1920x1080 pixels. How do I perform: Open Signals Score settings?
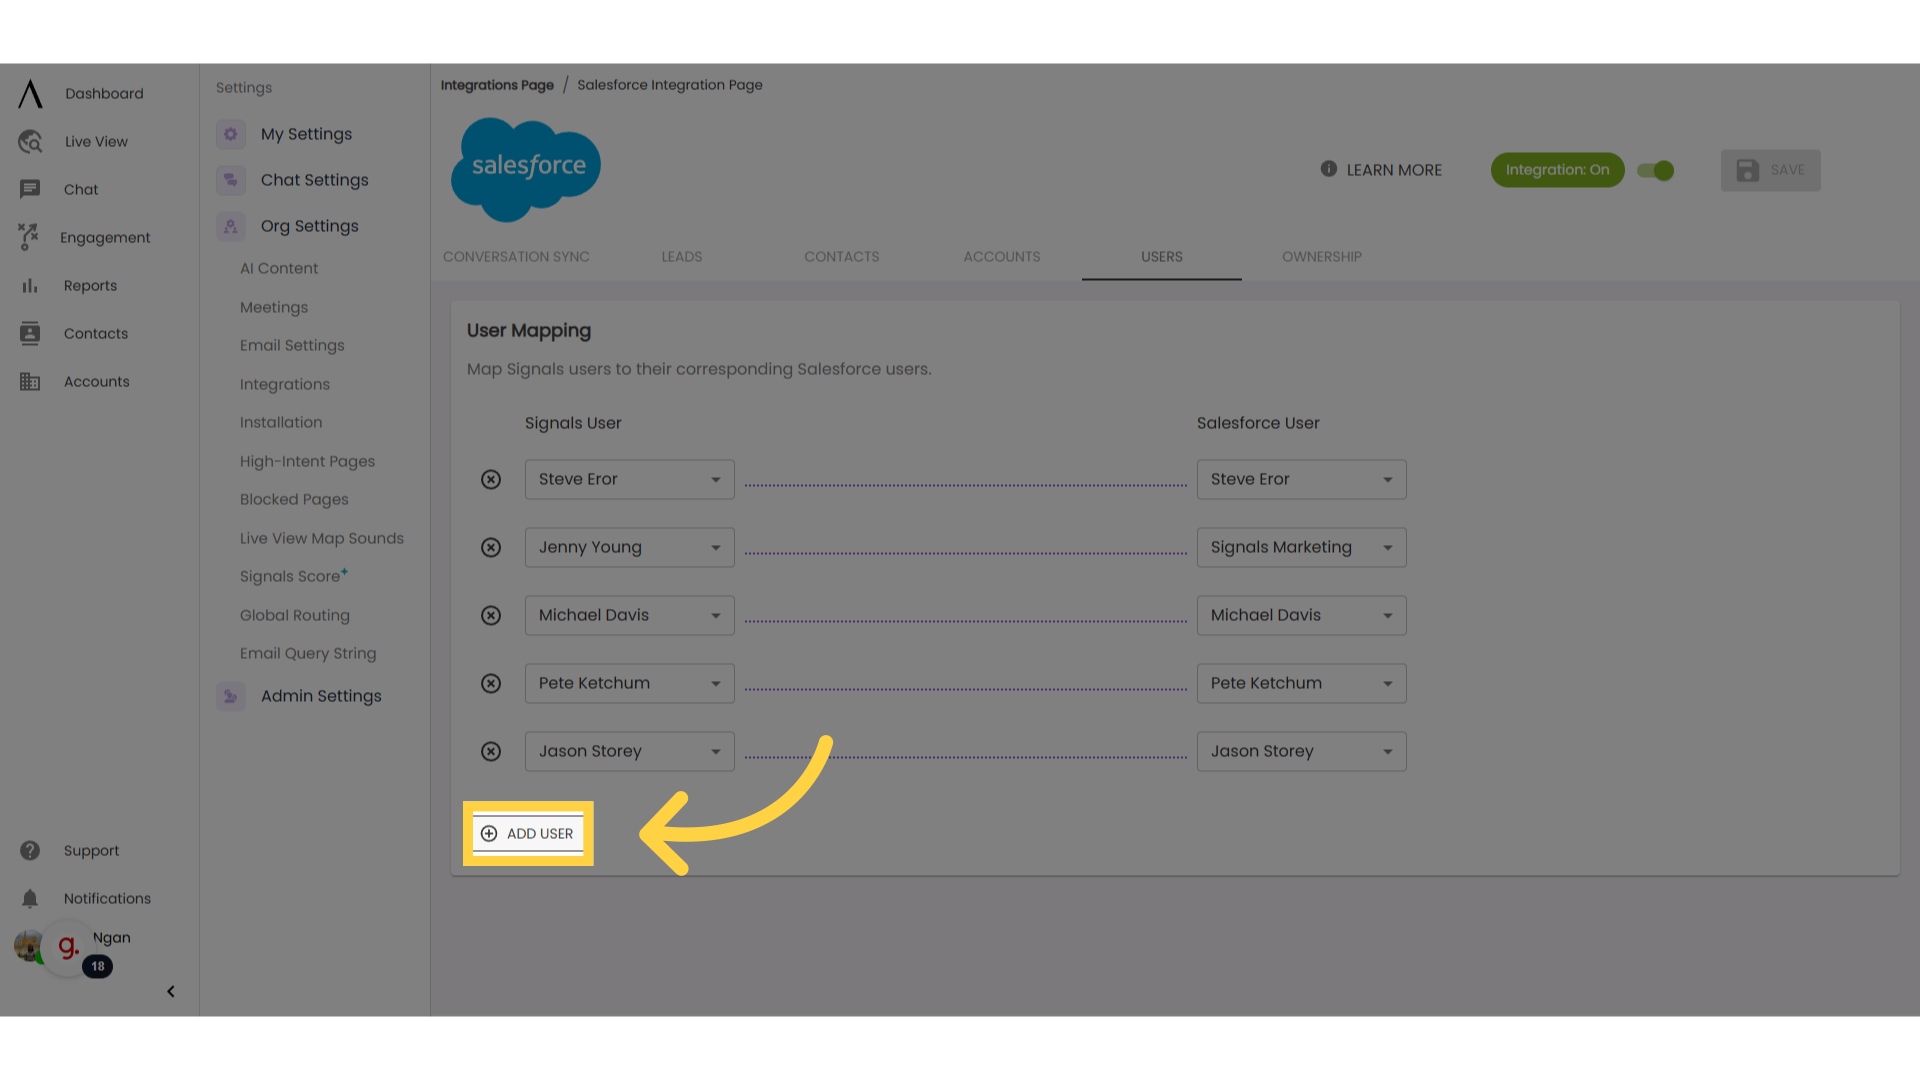click(x=294, y=576)
